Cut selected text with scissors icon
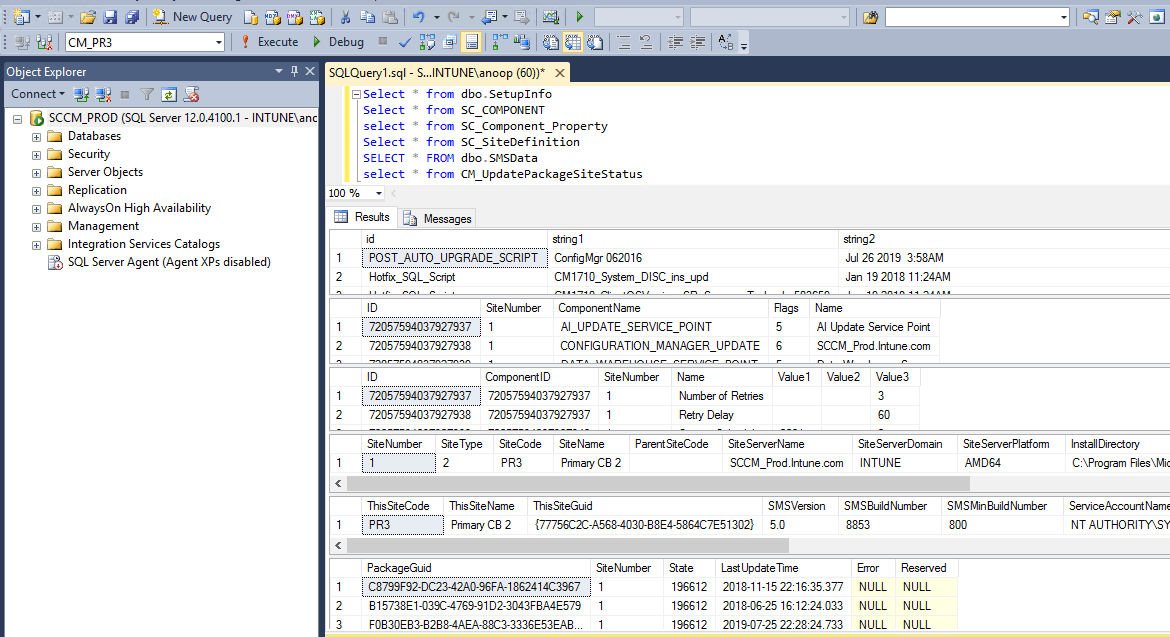 (345, 16)
